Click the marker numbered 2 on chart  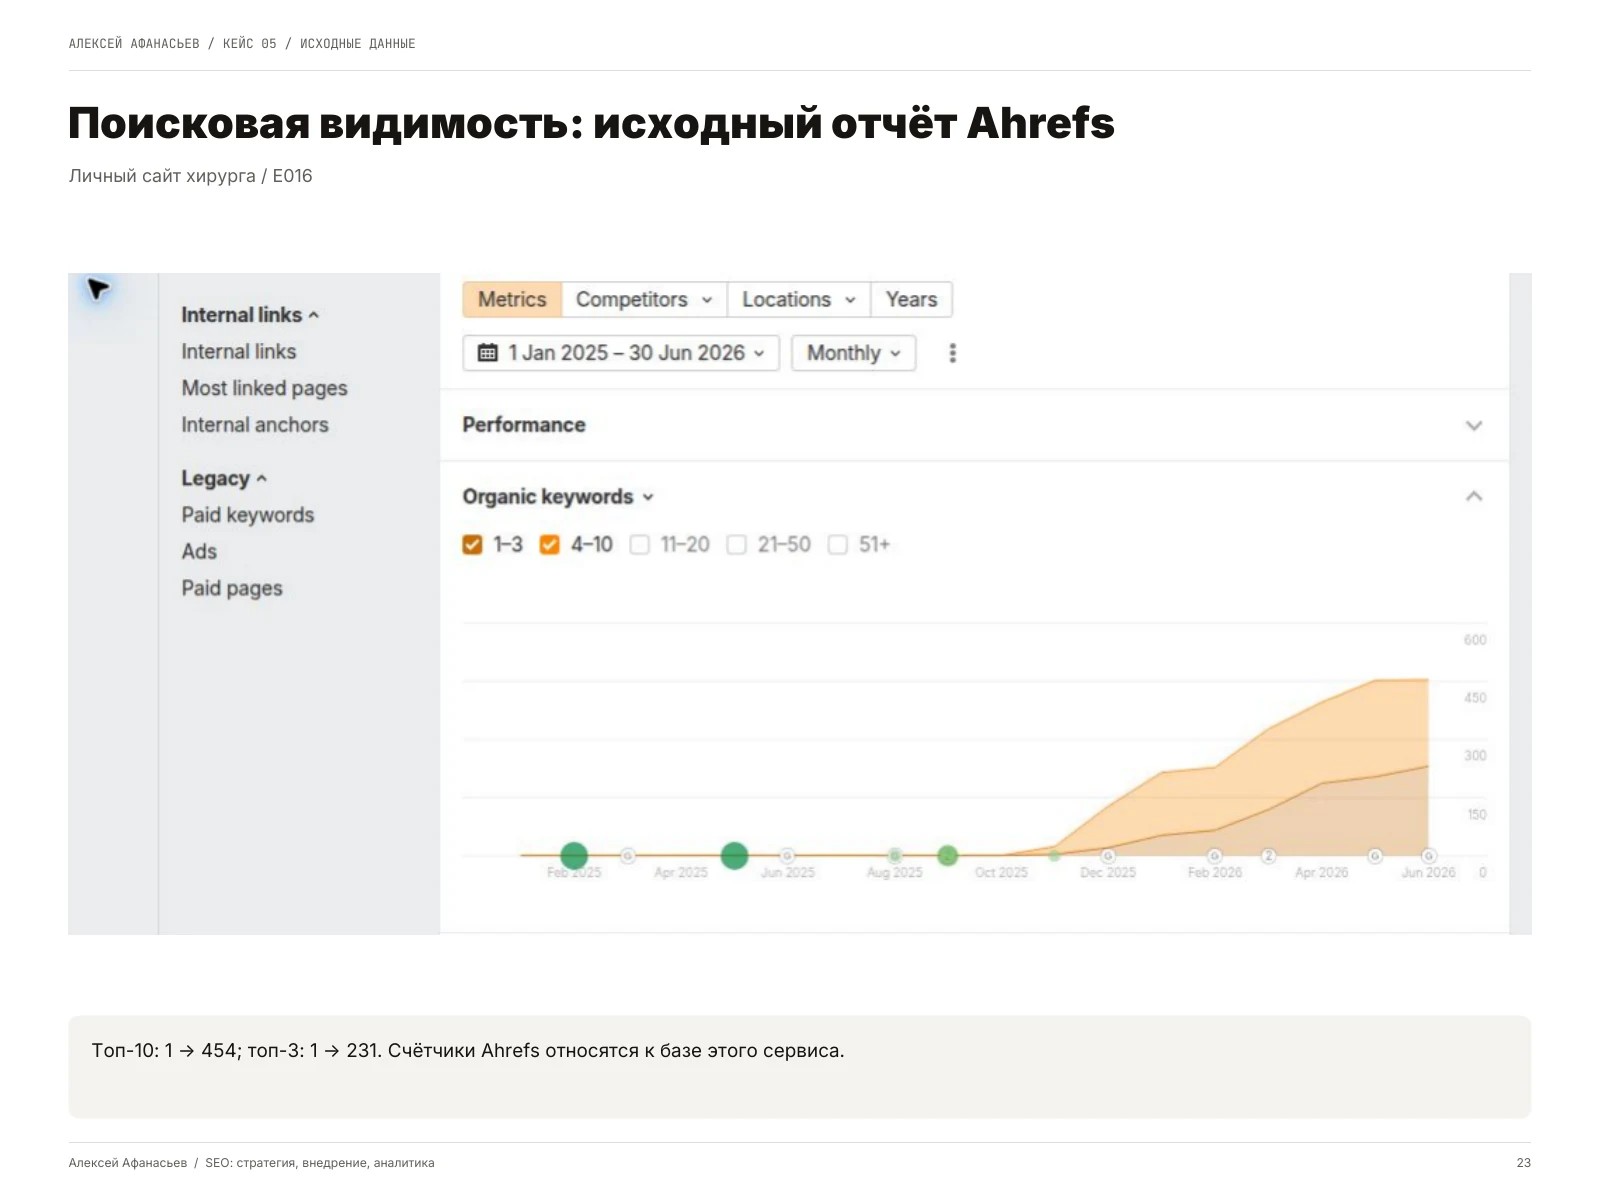coord(1268,856)
